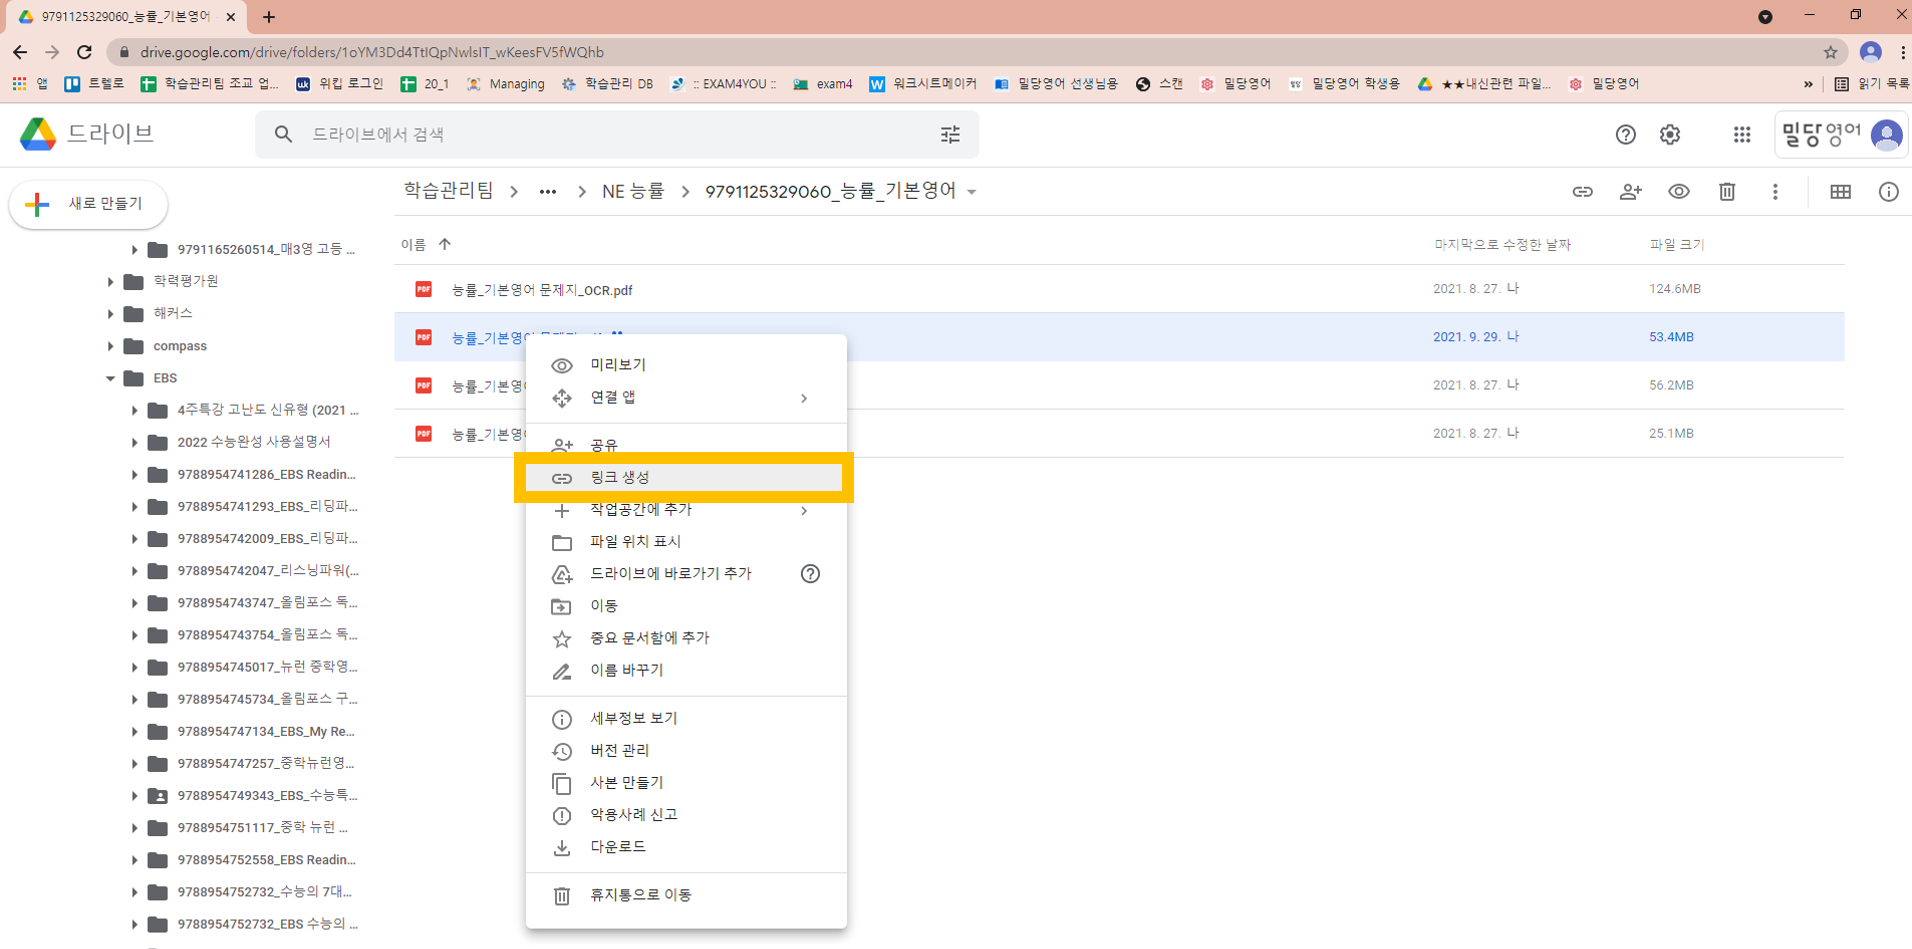Viewport: 1912px width, 949px height.
Task: Open the 9788954747134_EBS_My Re... folder
Action: tap(266, 732)
